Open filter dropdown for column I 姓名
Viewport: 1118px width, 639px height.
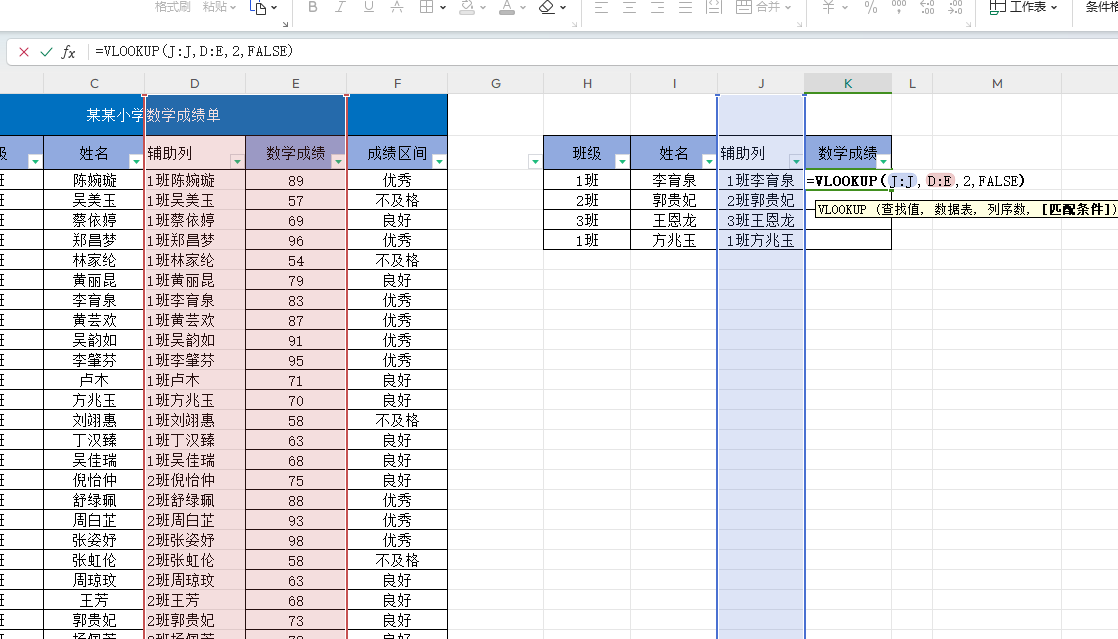pyautogui.click(x=709, y=162)
